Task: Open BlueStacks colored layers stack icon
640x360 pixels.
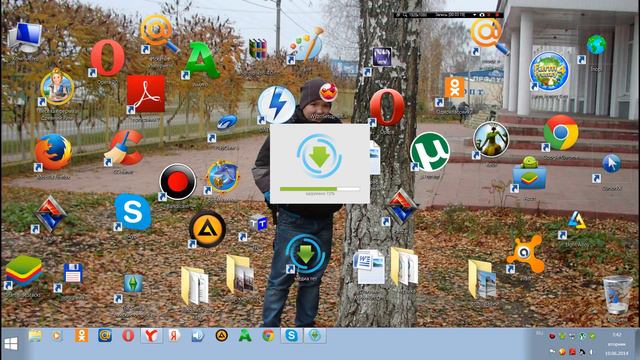Action: point(23,271)
